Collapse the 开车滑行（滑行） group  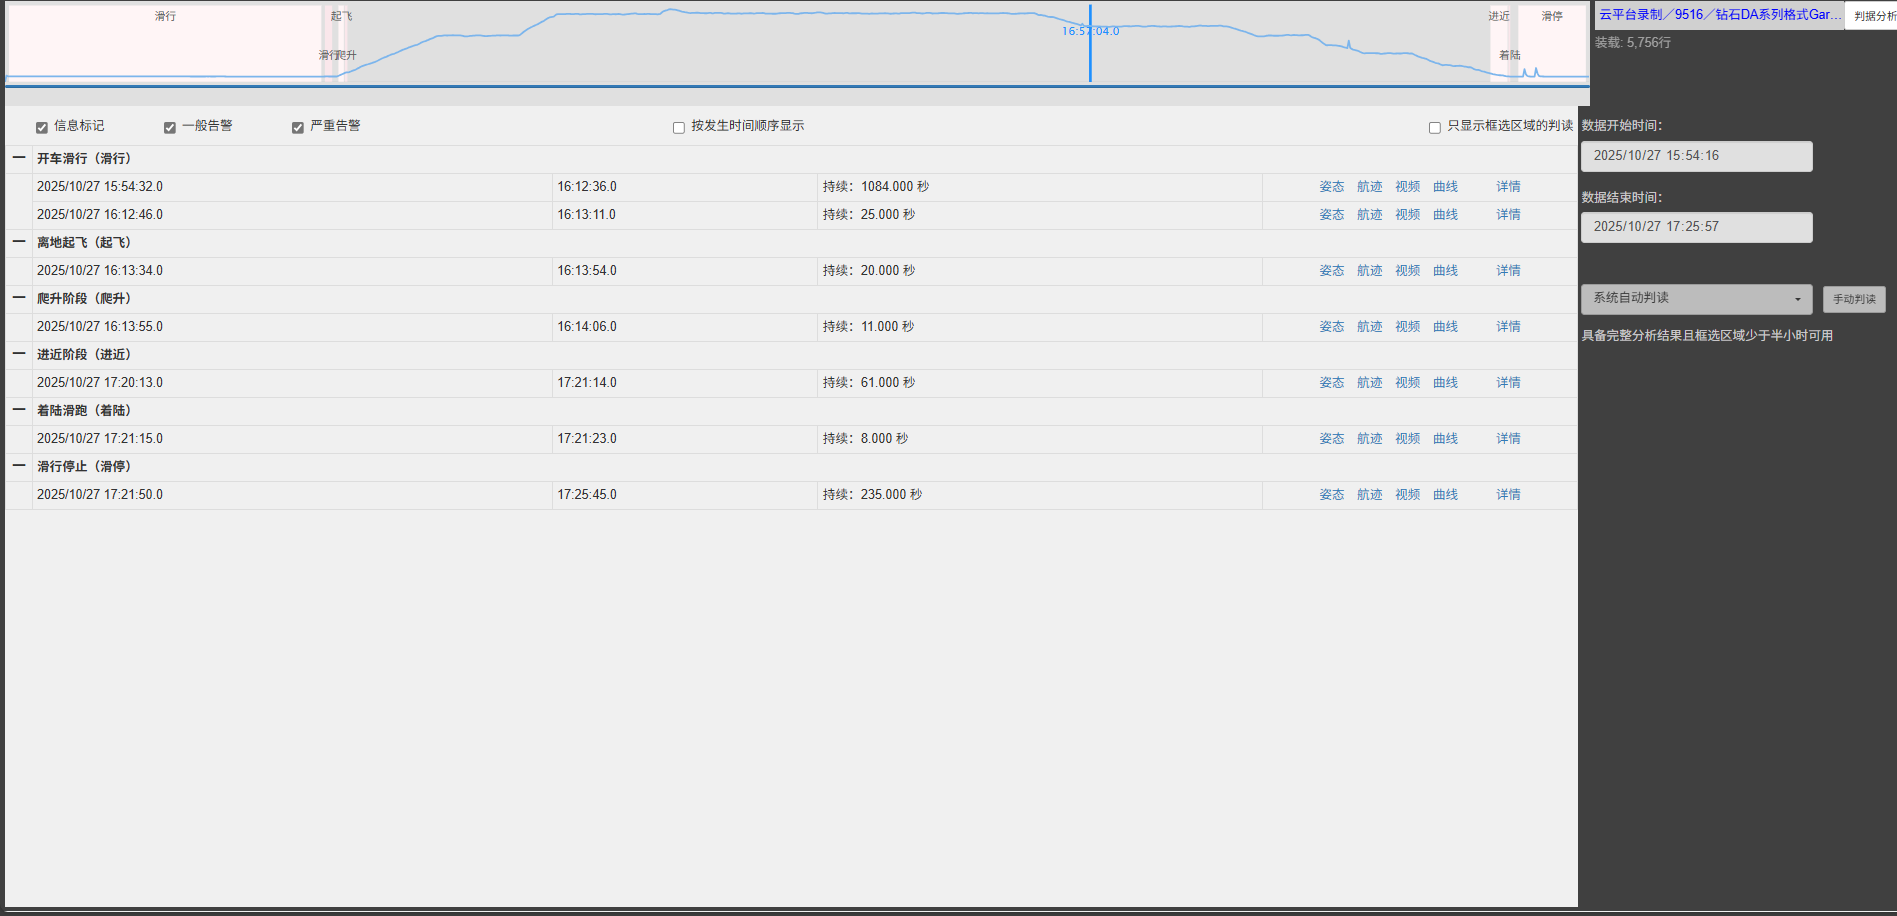coord(19,158)
